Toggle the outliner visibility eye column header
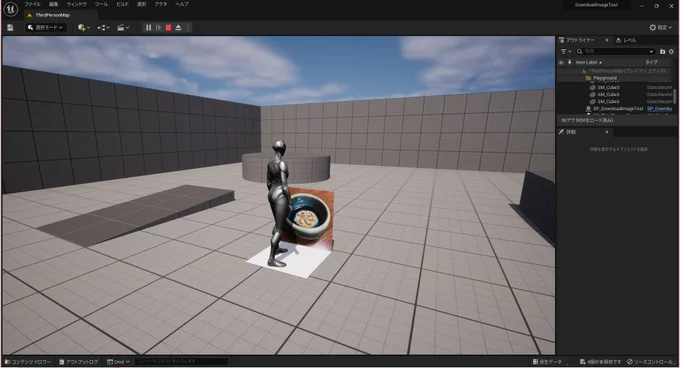680x368 pixels. point(561,62)
